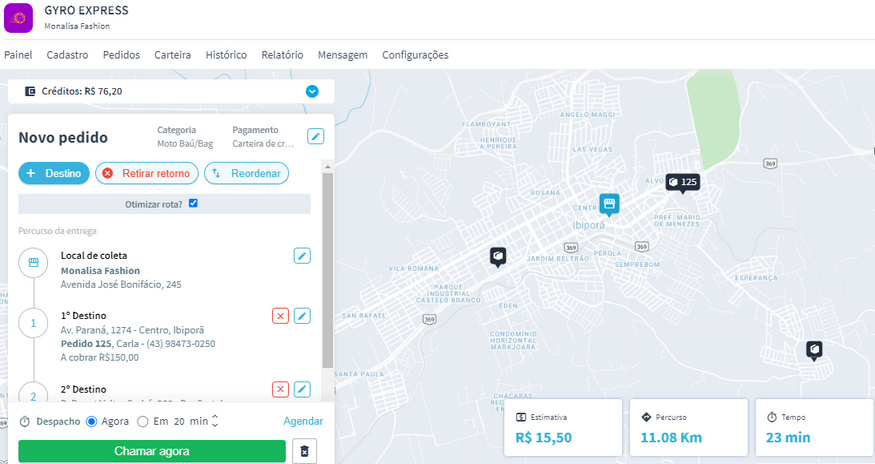Image resolution: width=875 pixels, height=464 pixels.
Task: Select the map package marker labeled 125
Action: (x=683, y=182)
